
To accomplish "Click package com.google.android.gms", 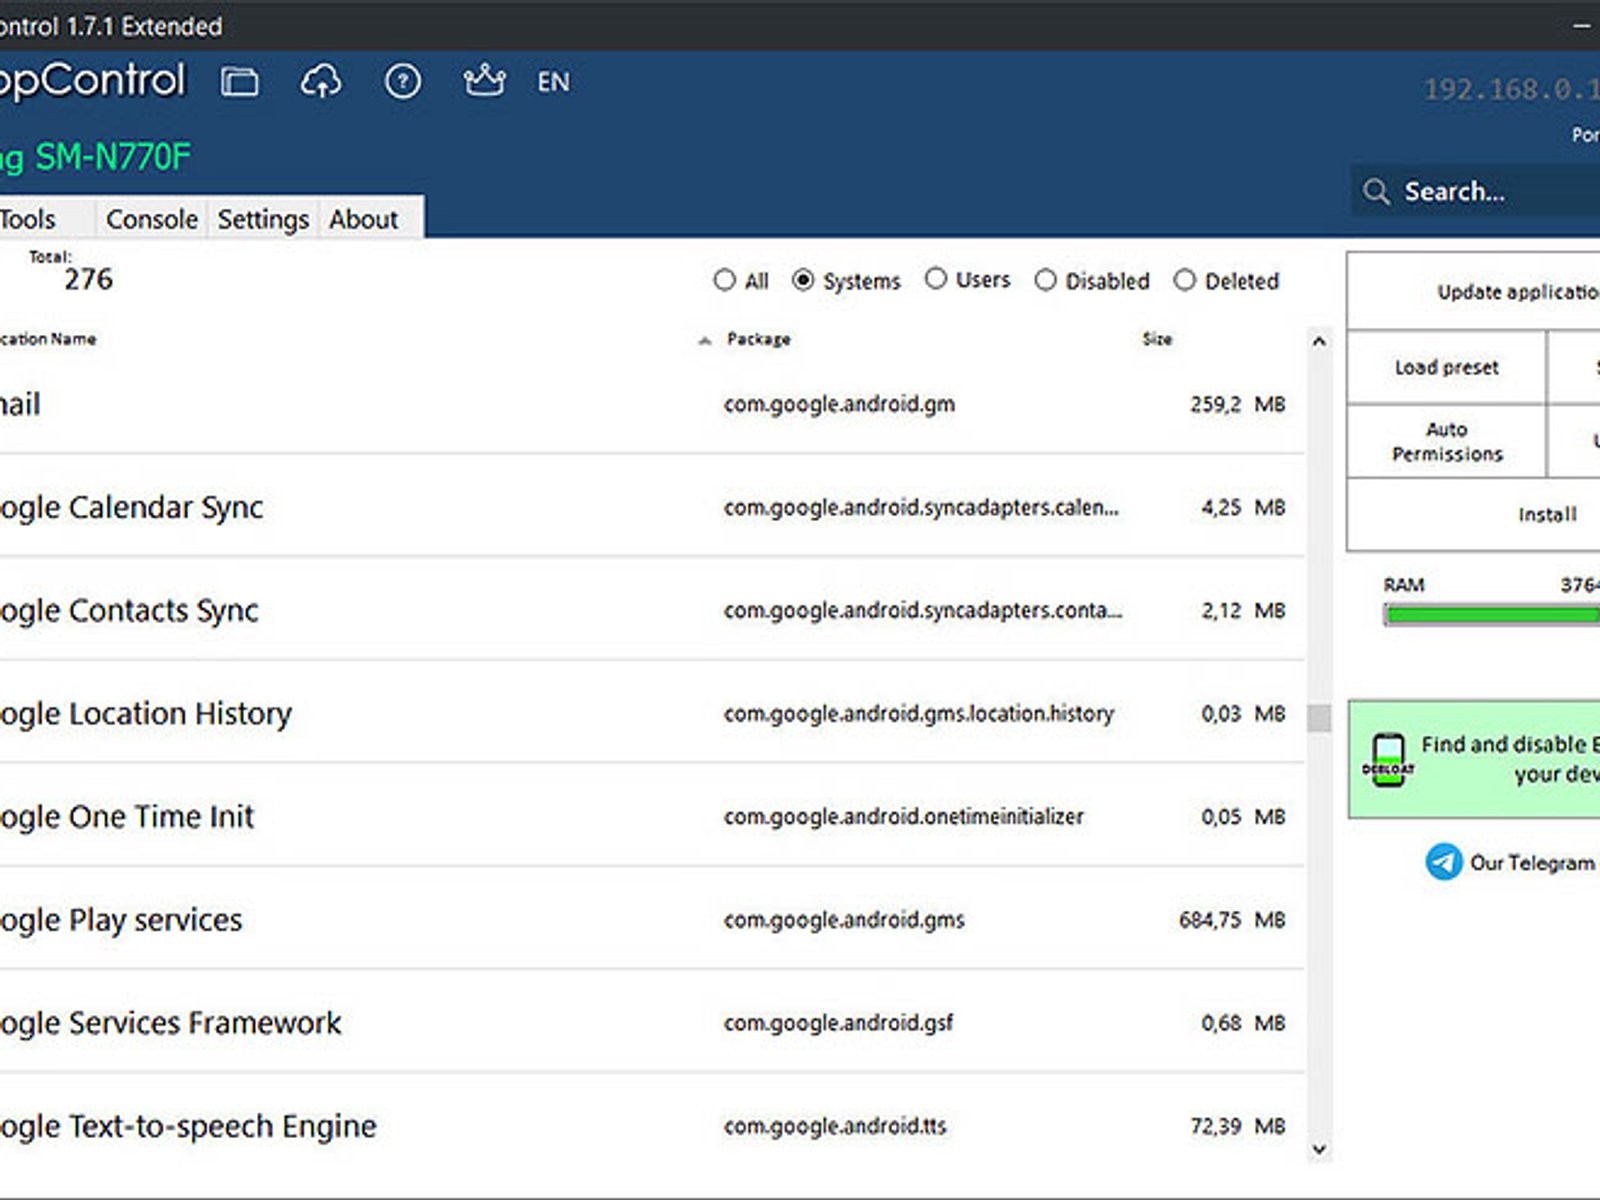I will coord(844,919).
